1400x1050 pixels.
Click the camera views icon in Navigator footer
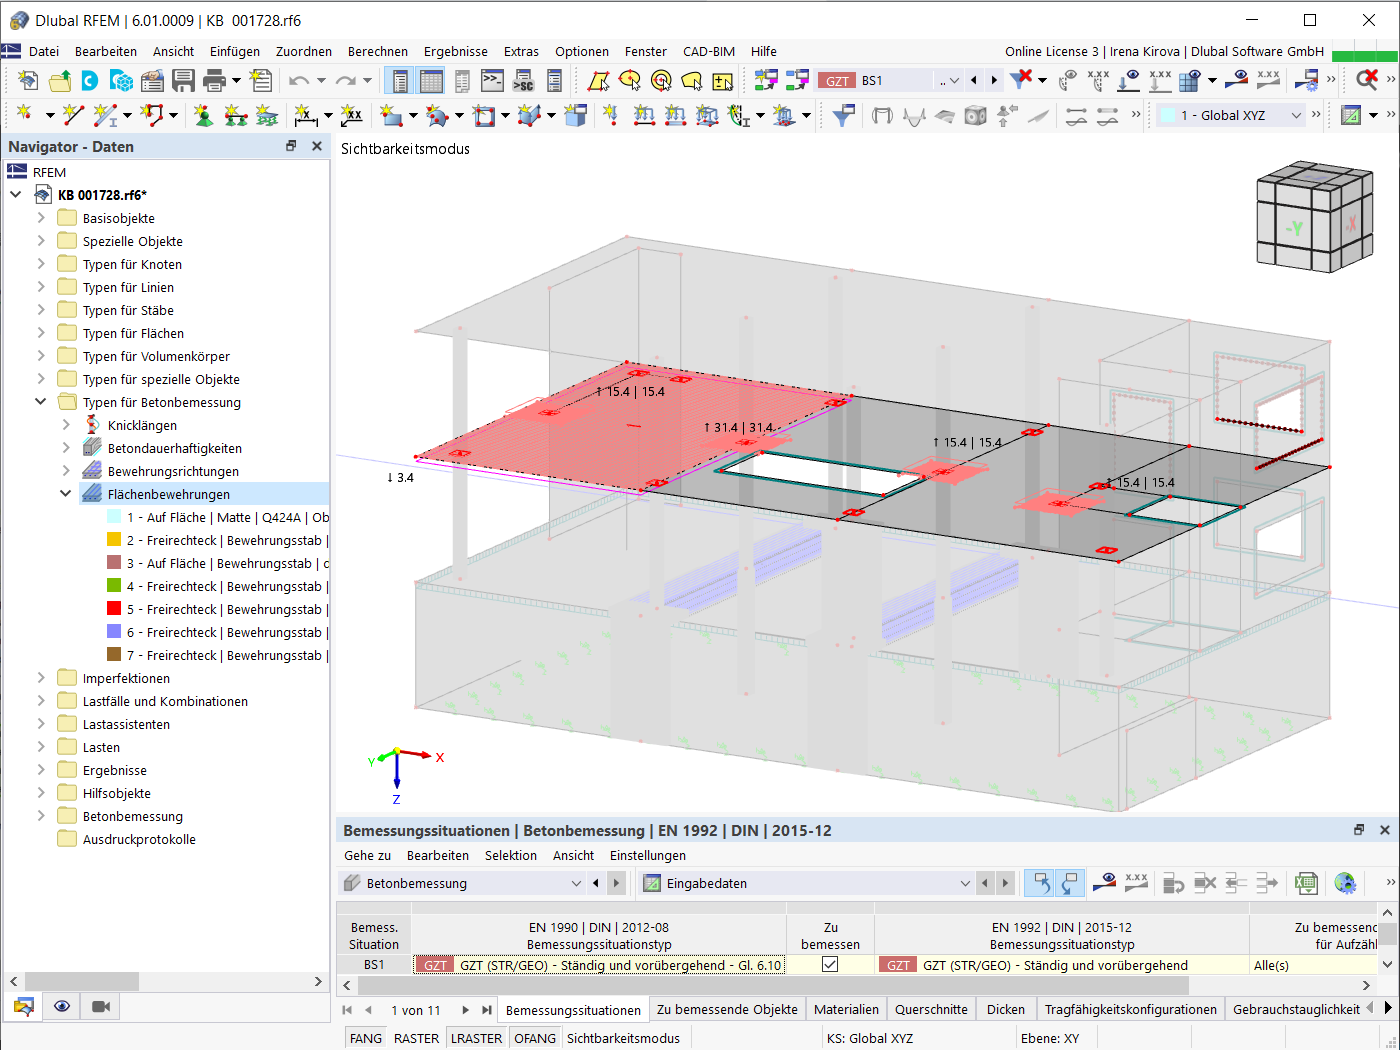pos(101,1006)
